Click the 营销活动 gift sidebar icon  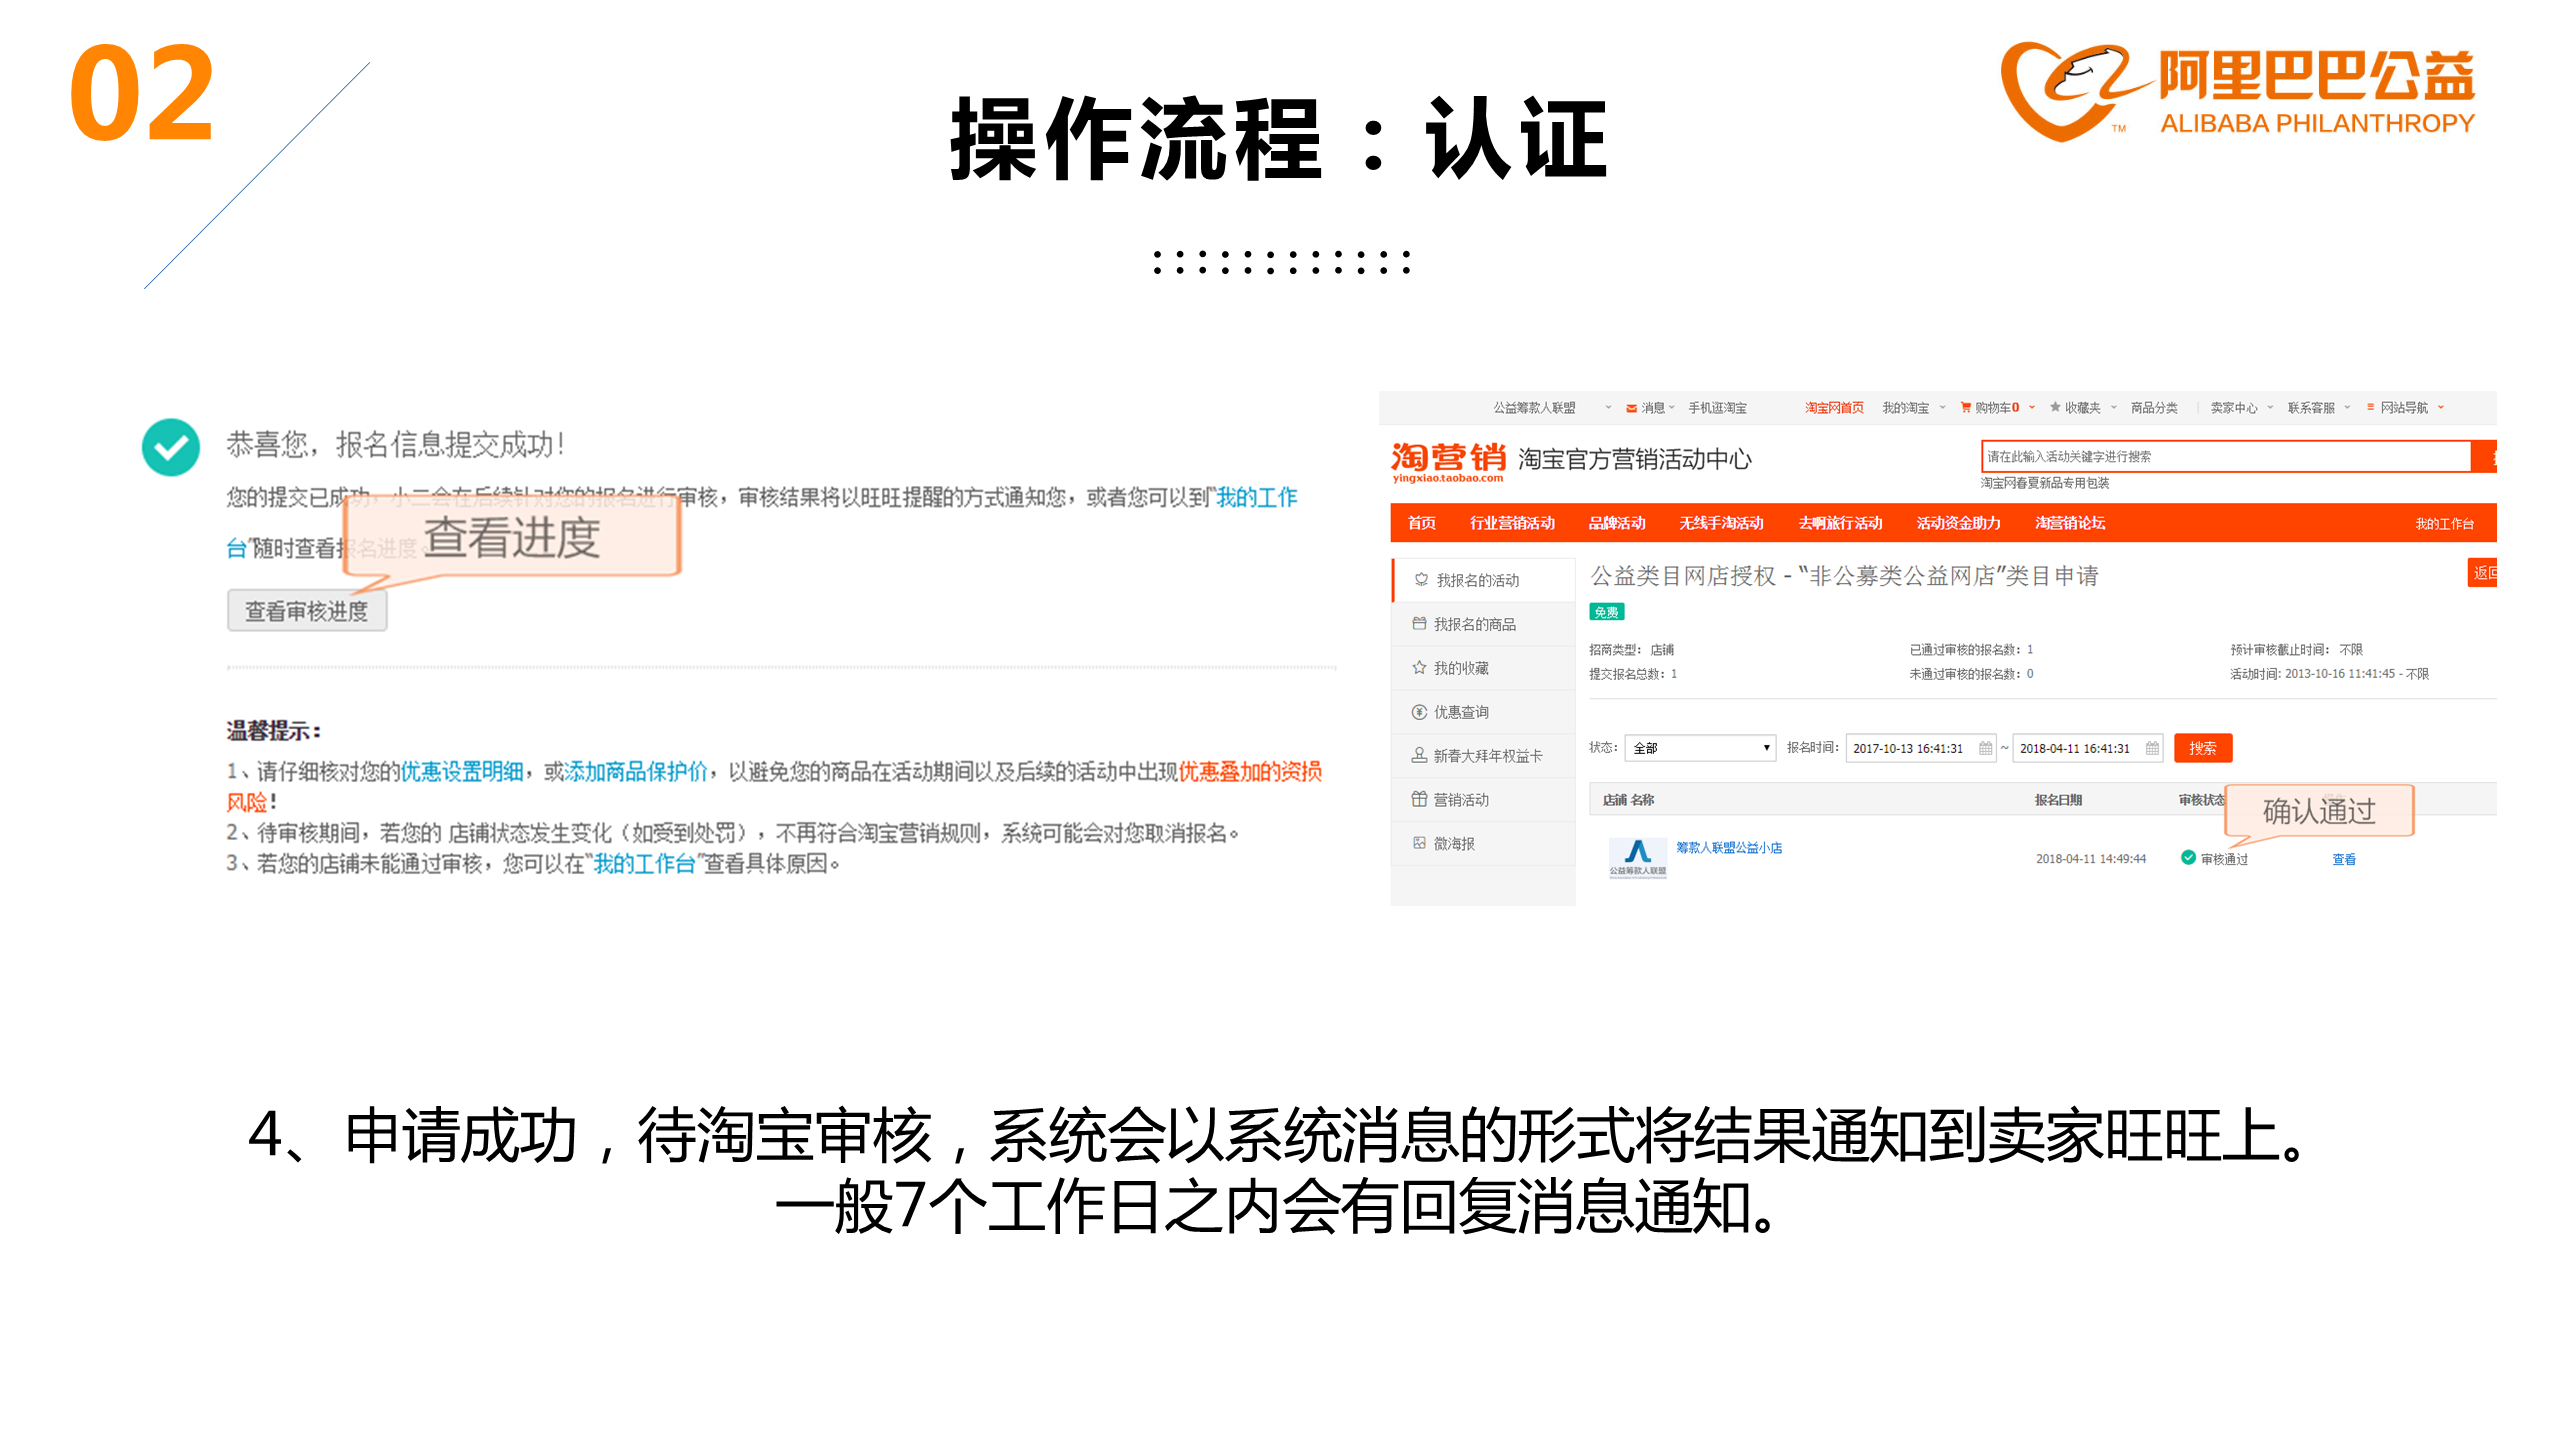coord(1419,799)
